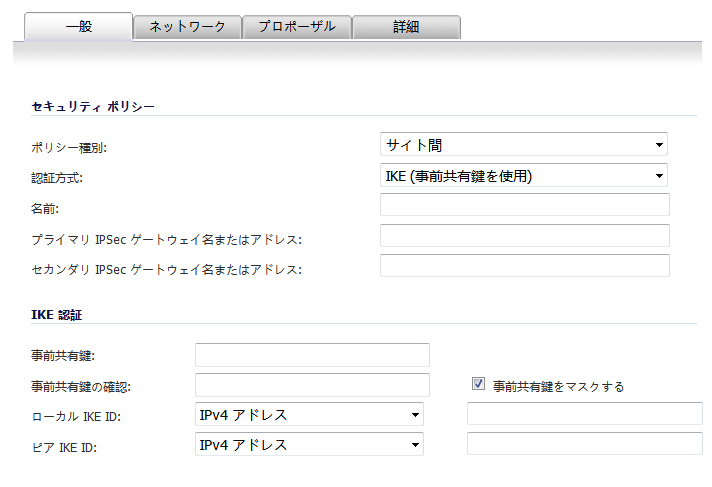This screenshot has height=487, width=712.
Task: Click the プライマリ IPSec ゲートウェイ field
Action: [x=524, y=235]
